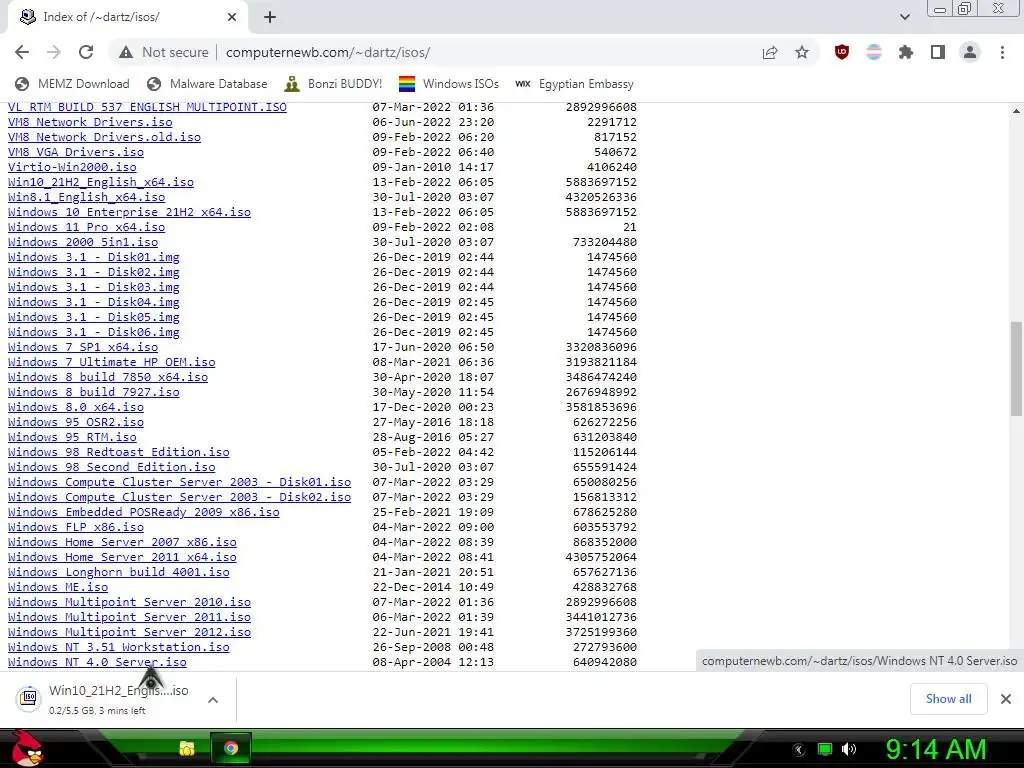Open Chrome's three-dot menu
Viewport: 1024px width, 768px height.
tap(1002, 52)
